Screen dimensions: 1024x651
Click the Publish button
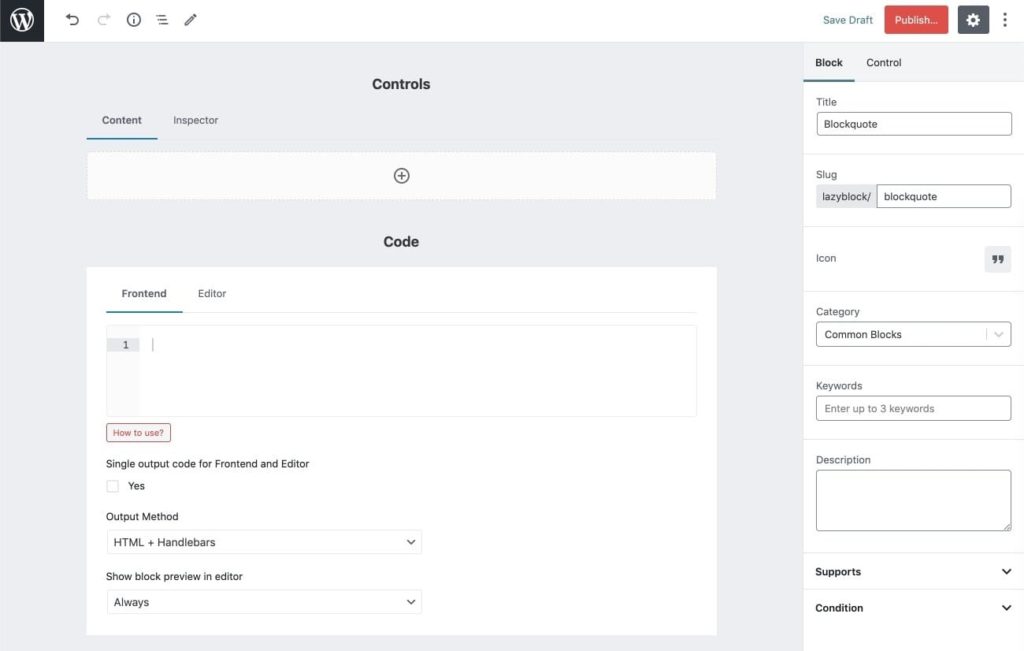[x=915, y=19]
